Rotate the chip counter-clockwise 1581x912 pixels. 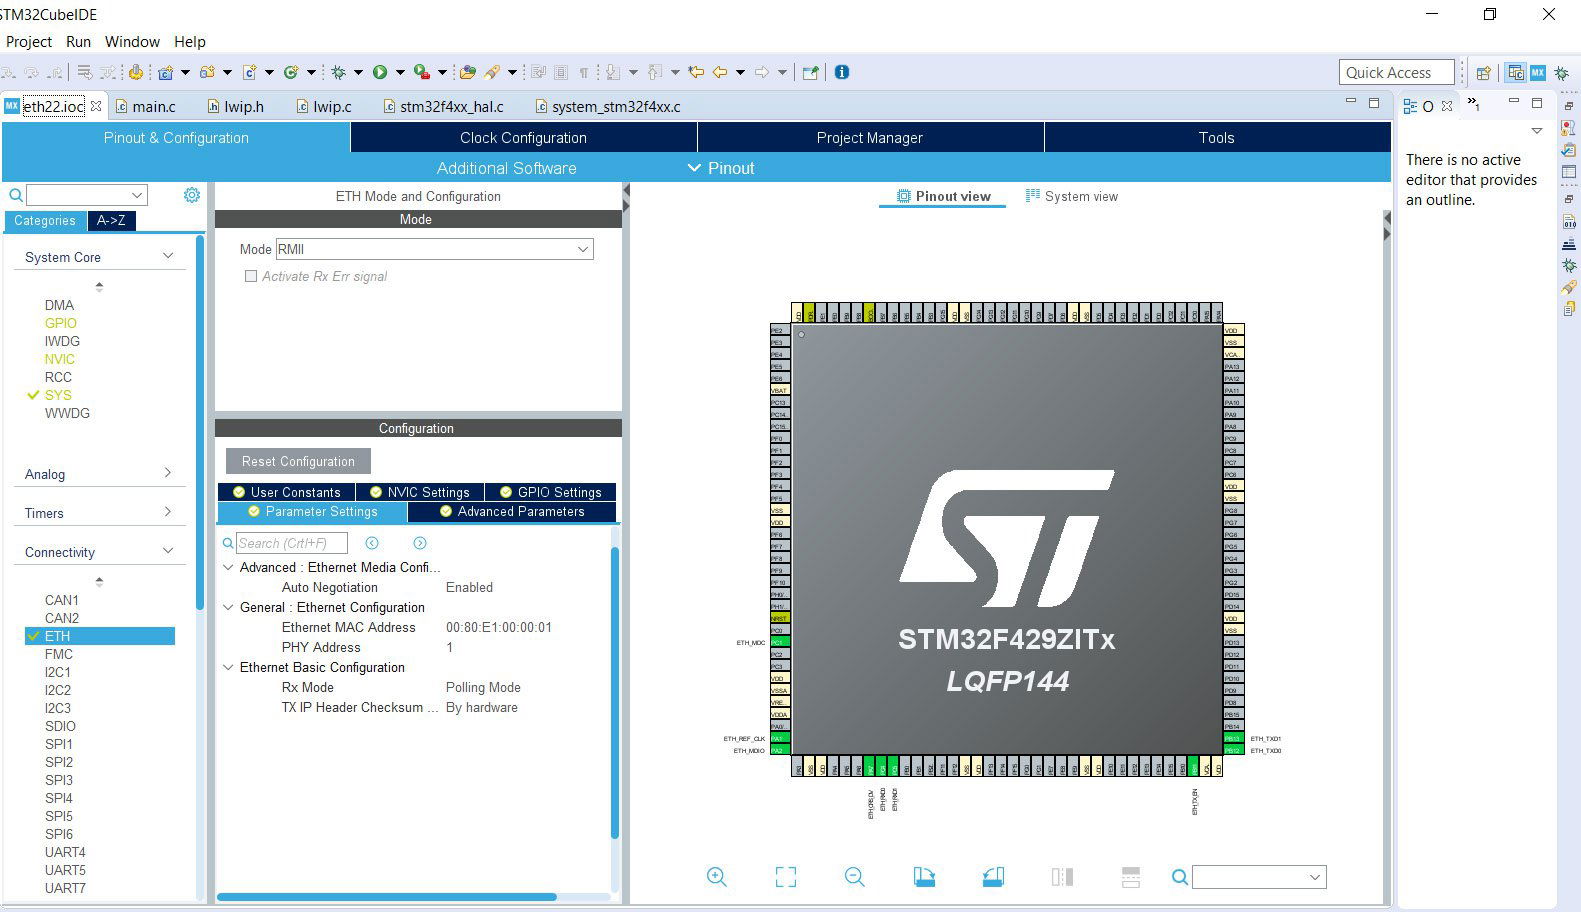(993, 877)
